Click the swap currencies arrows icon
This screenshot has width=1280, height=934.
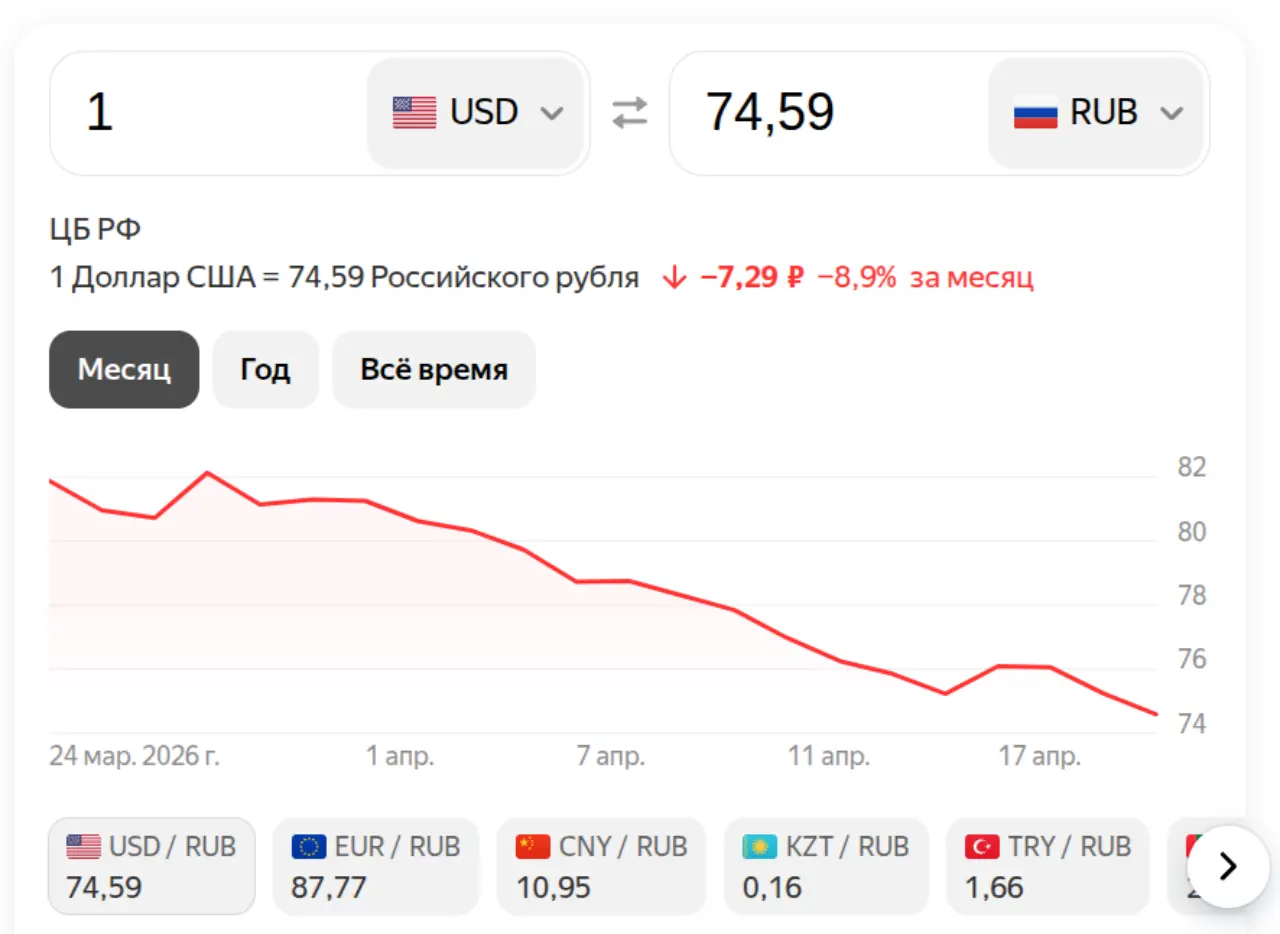pos(630,112)
